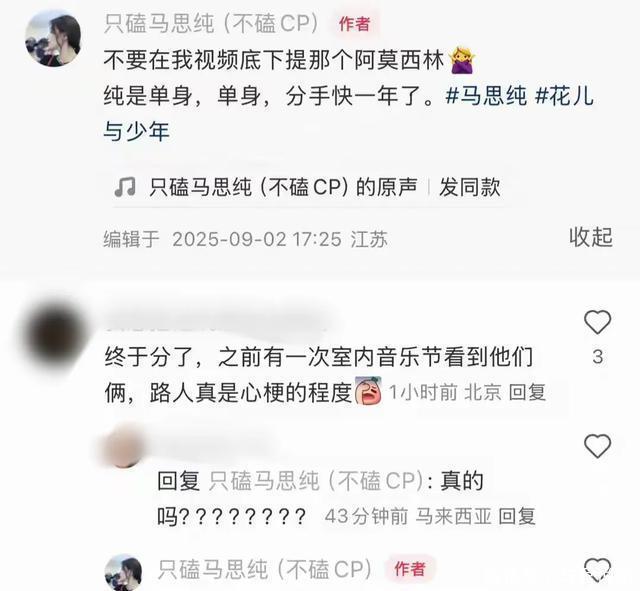Image resolution: width=640 pixels, height=591 pixels.
Task: Collapse the post description with 收起
Action: pos(591,237)
